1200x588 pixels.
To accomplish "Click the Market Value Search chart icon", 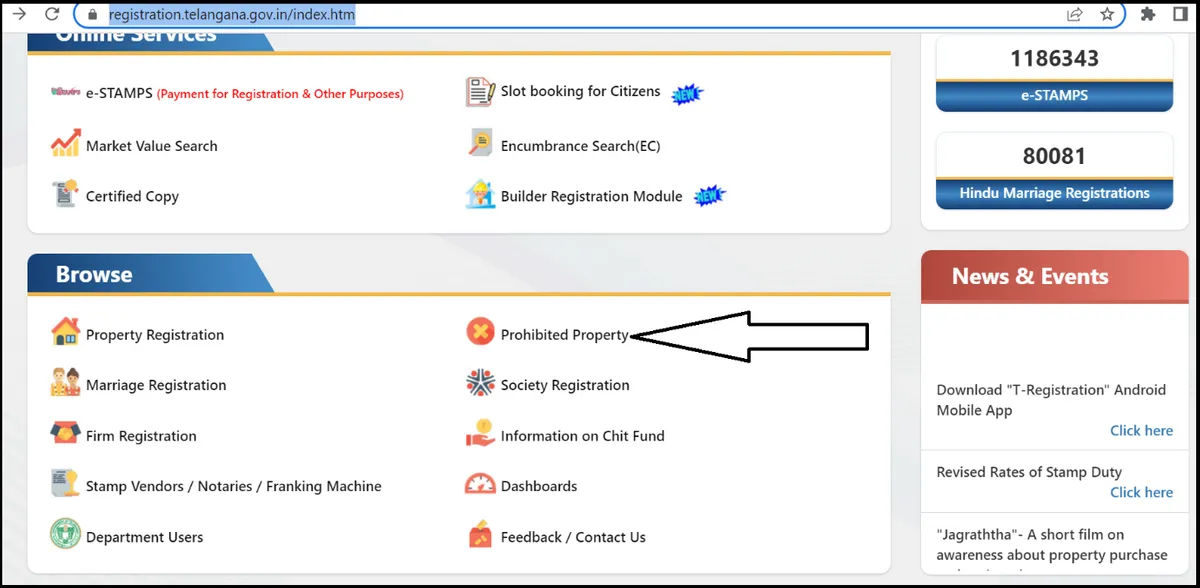I will [66, 145].
